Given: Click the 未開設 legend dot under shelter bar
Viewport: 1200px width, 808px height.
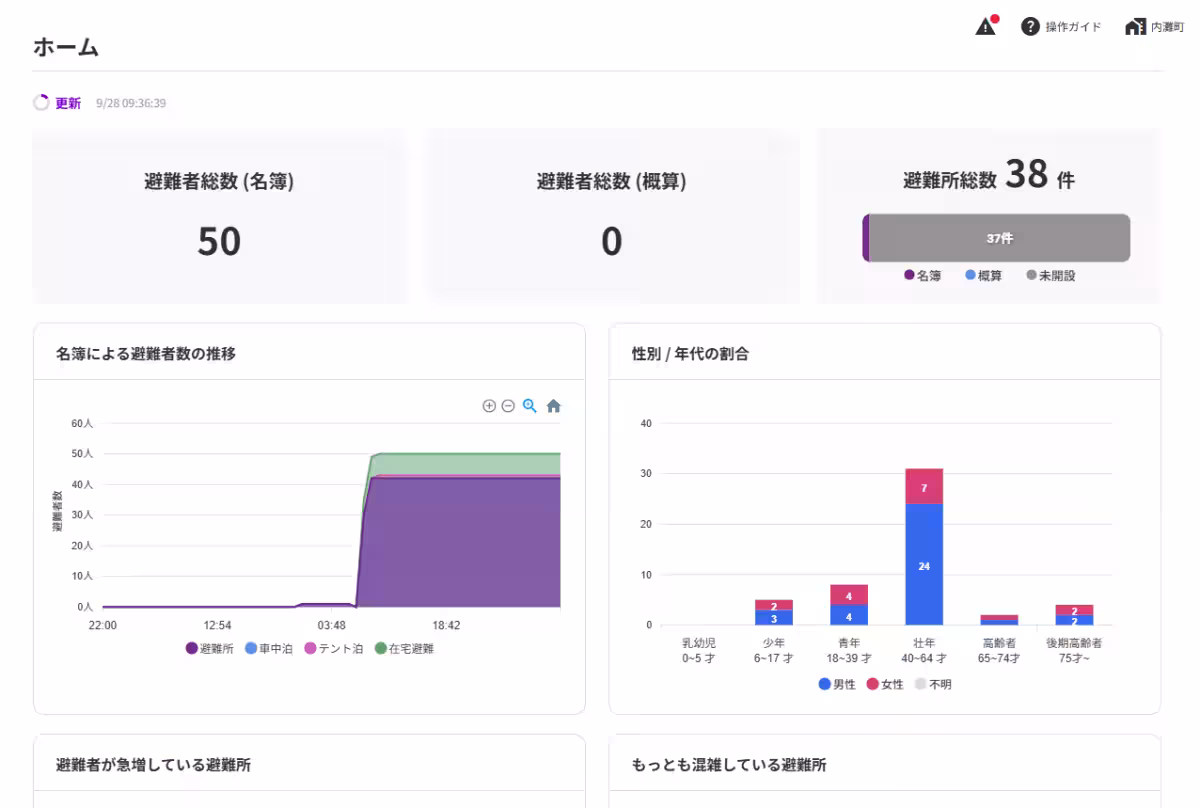Looking at the screenshot, I should coord(1031,275).
